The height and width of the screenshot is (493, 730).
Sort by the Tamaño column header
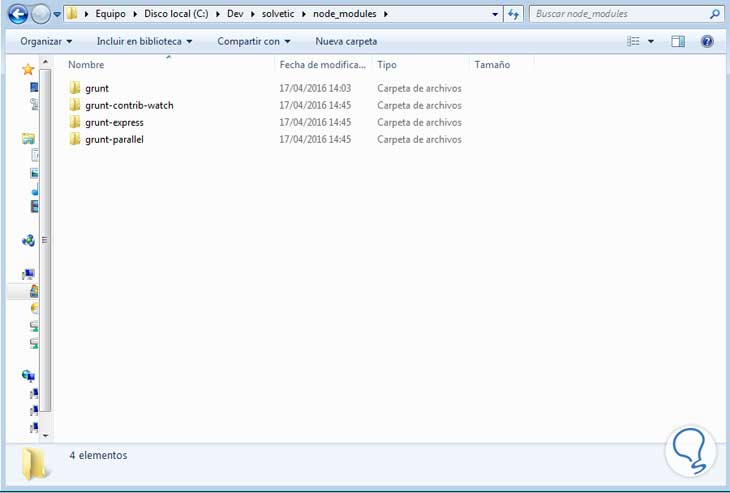(500, 65)
